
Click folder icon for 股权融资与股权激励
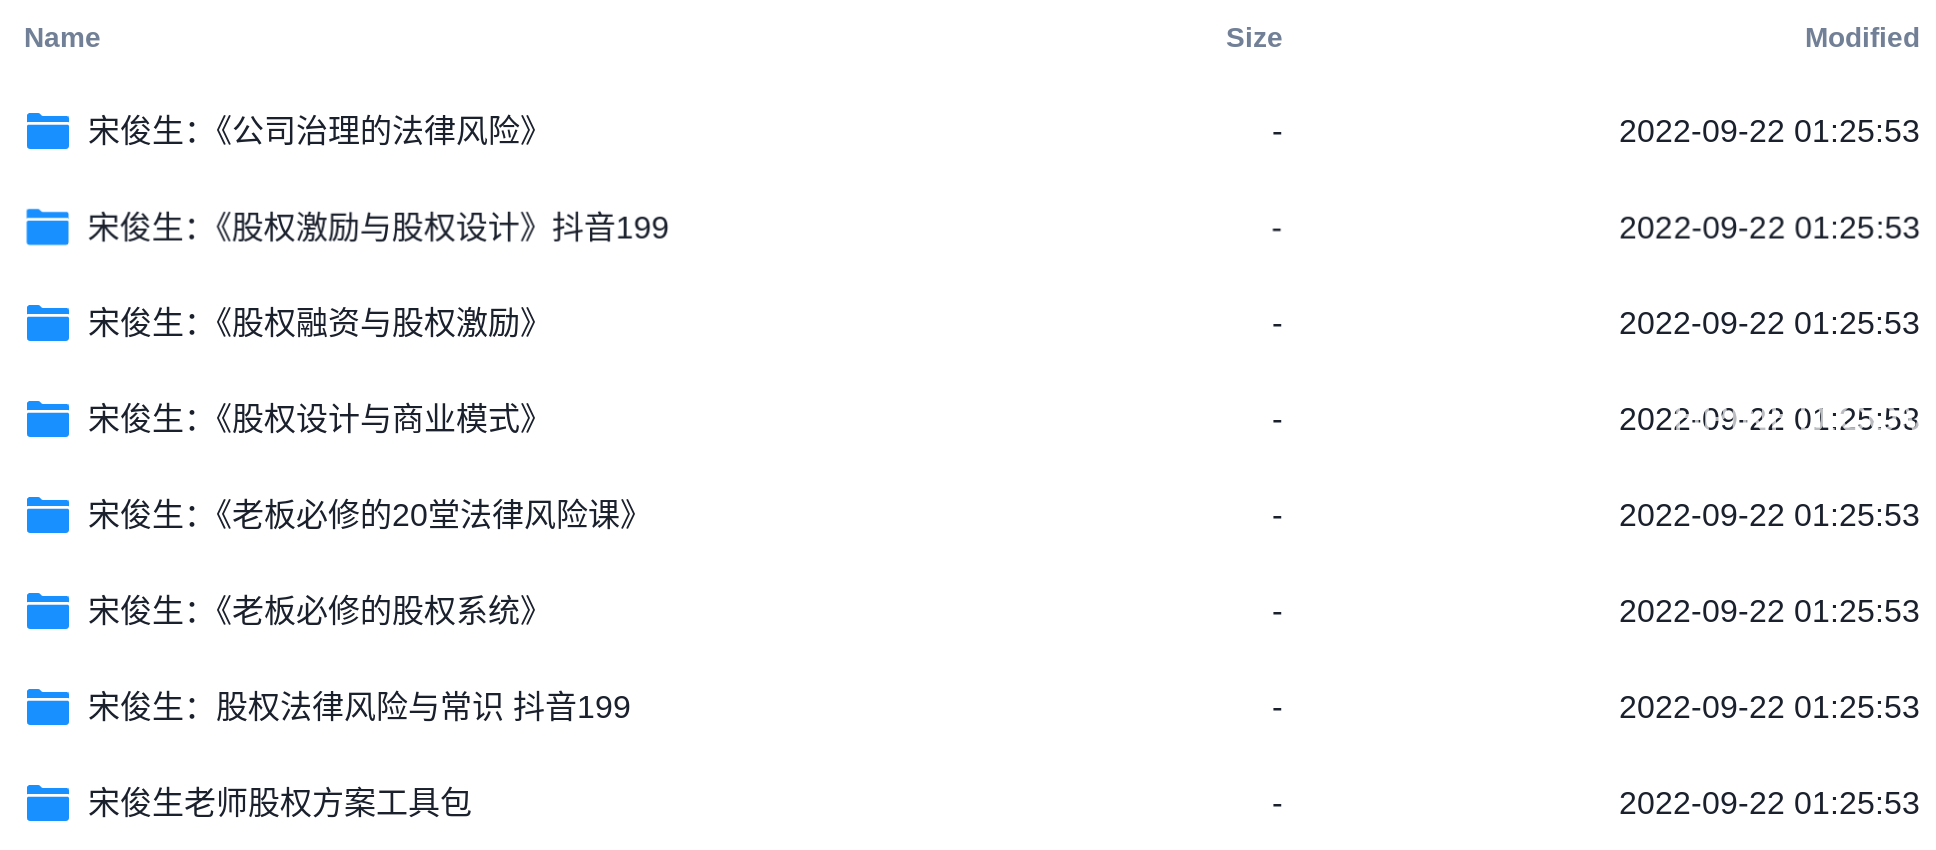click(47, 323)
